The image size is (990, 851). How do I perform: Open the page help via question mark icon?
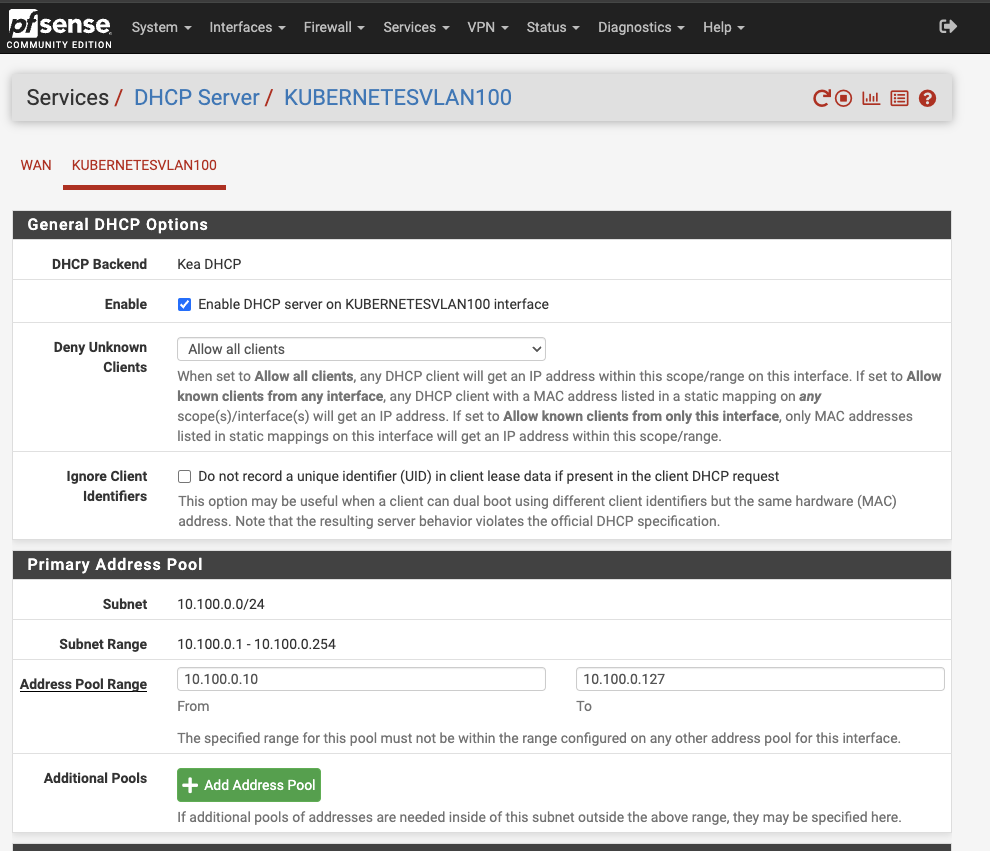click(x=927, y=98)
